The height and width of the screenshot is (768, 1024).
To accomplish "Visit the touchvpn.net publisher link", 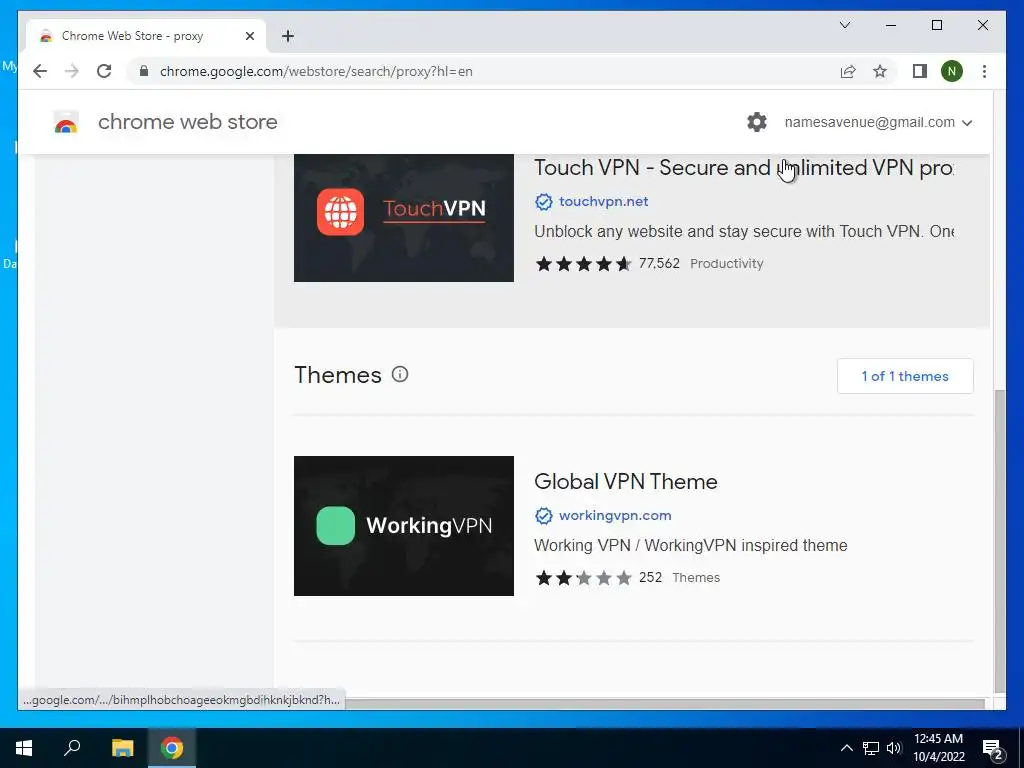I will click(x=603, y=201).
